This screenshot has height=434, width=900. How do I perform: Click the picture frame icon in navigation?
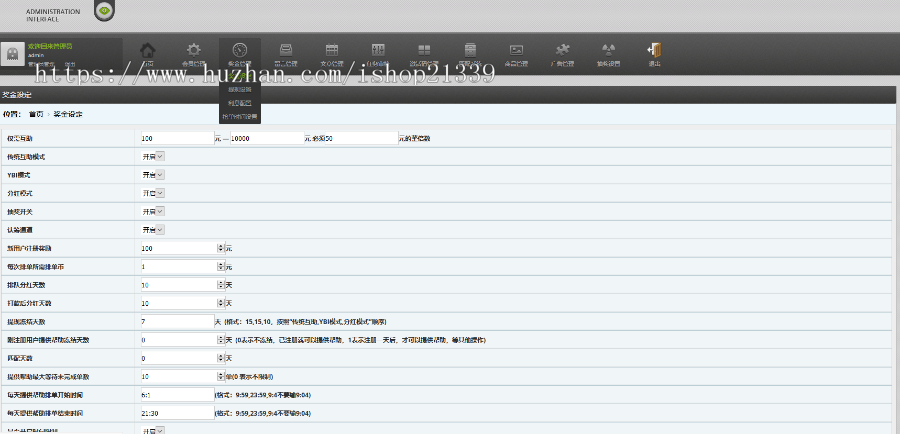[516, 50]
